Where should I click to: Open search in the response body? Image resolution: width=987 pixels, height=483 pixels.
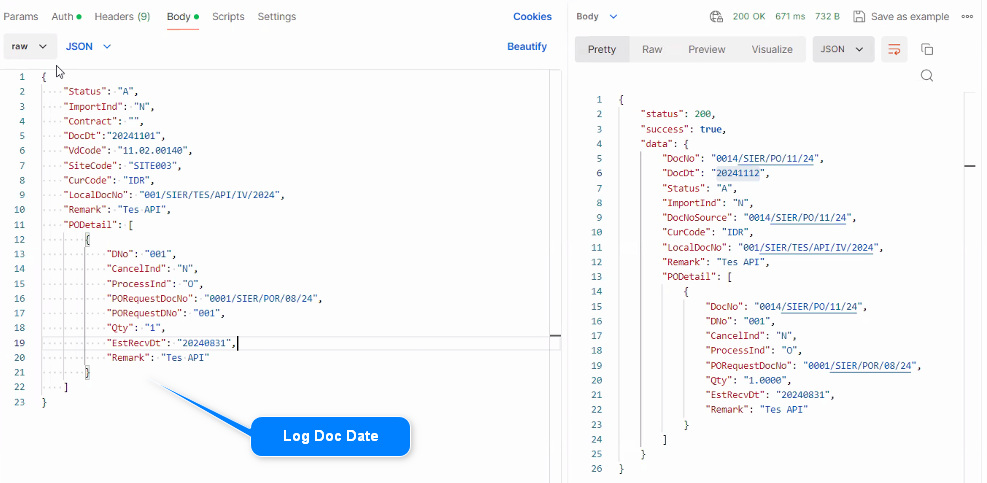[927, 75]
